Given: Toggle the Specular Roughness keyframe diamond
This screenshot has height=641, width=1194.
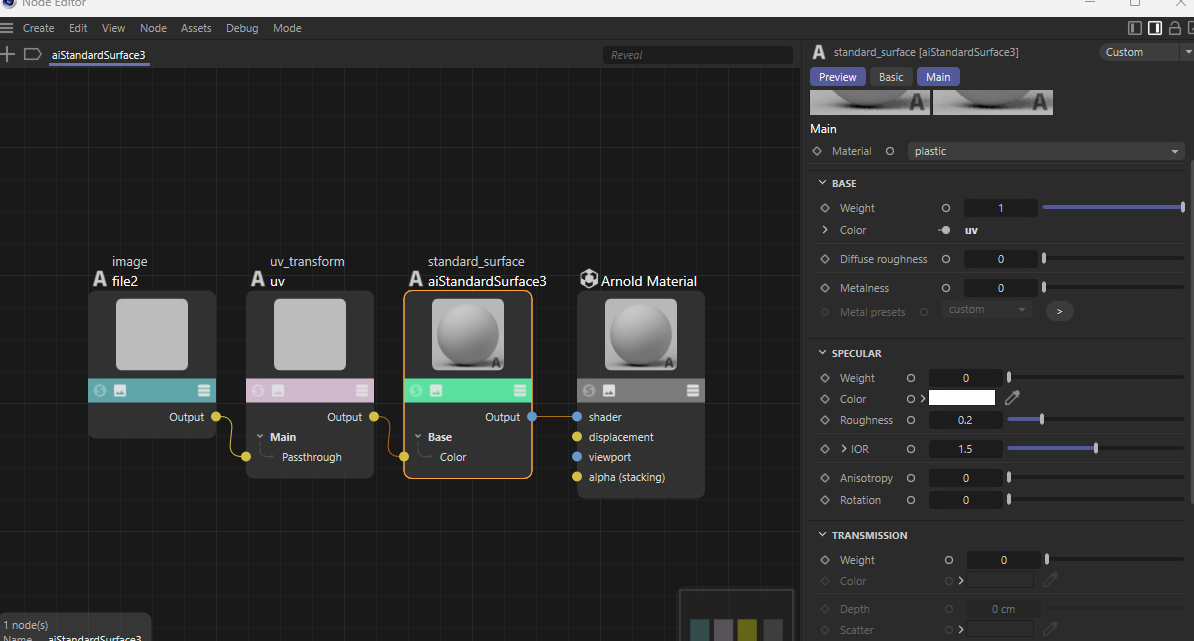Looking at the screenshot, I should [x=825, y=420].
